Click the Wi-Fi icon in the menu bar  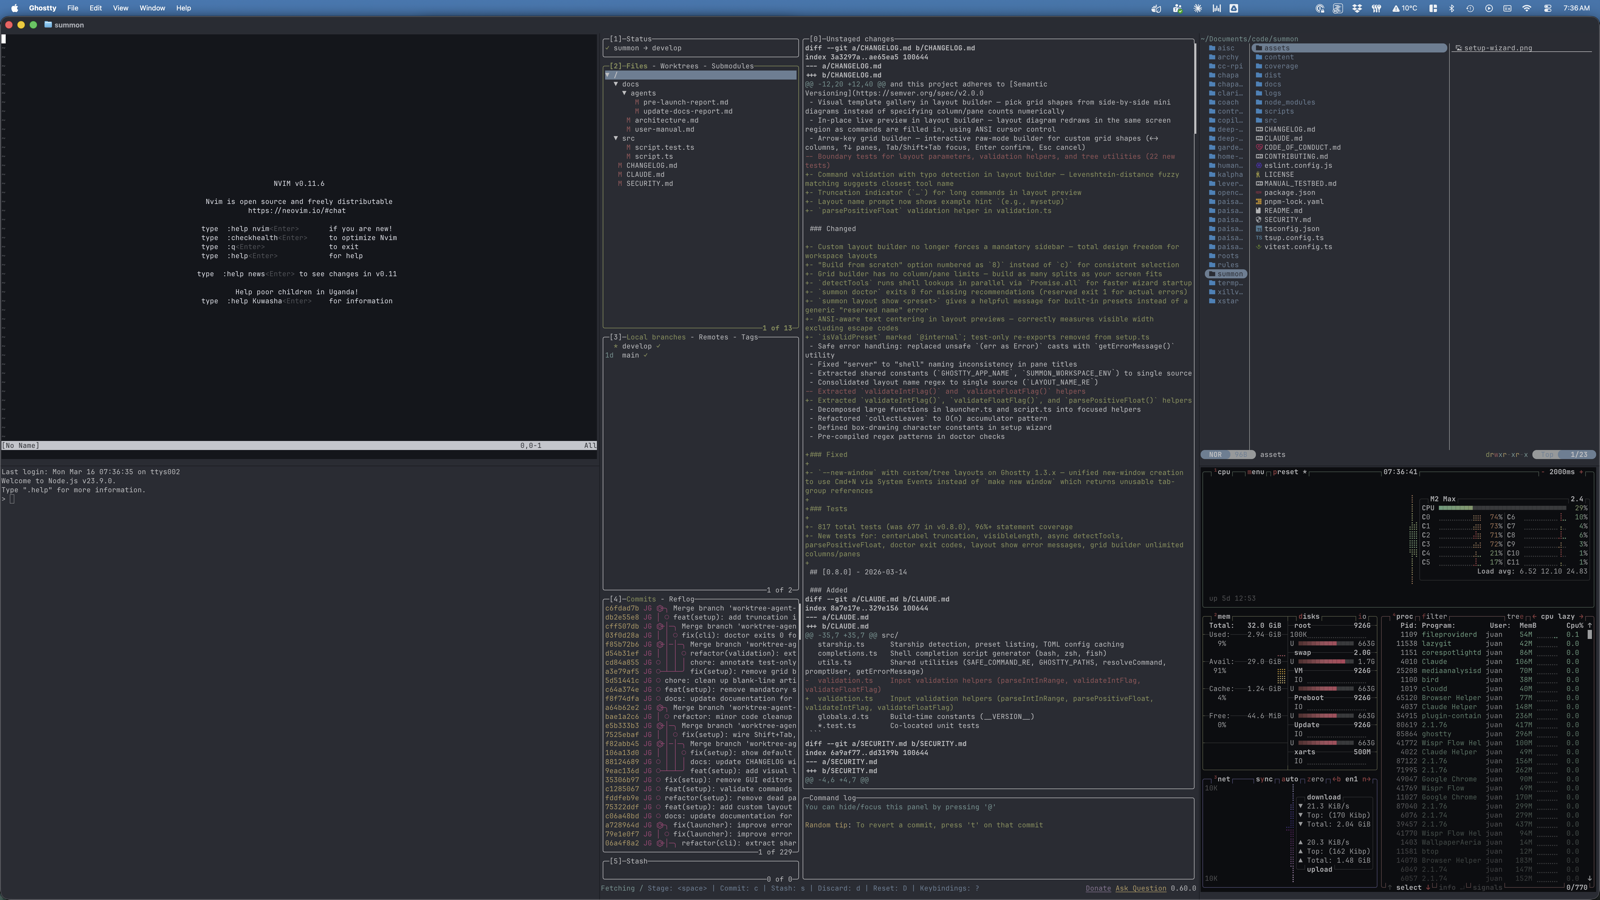pos(1526,8)
